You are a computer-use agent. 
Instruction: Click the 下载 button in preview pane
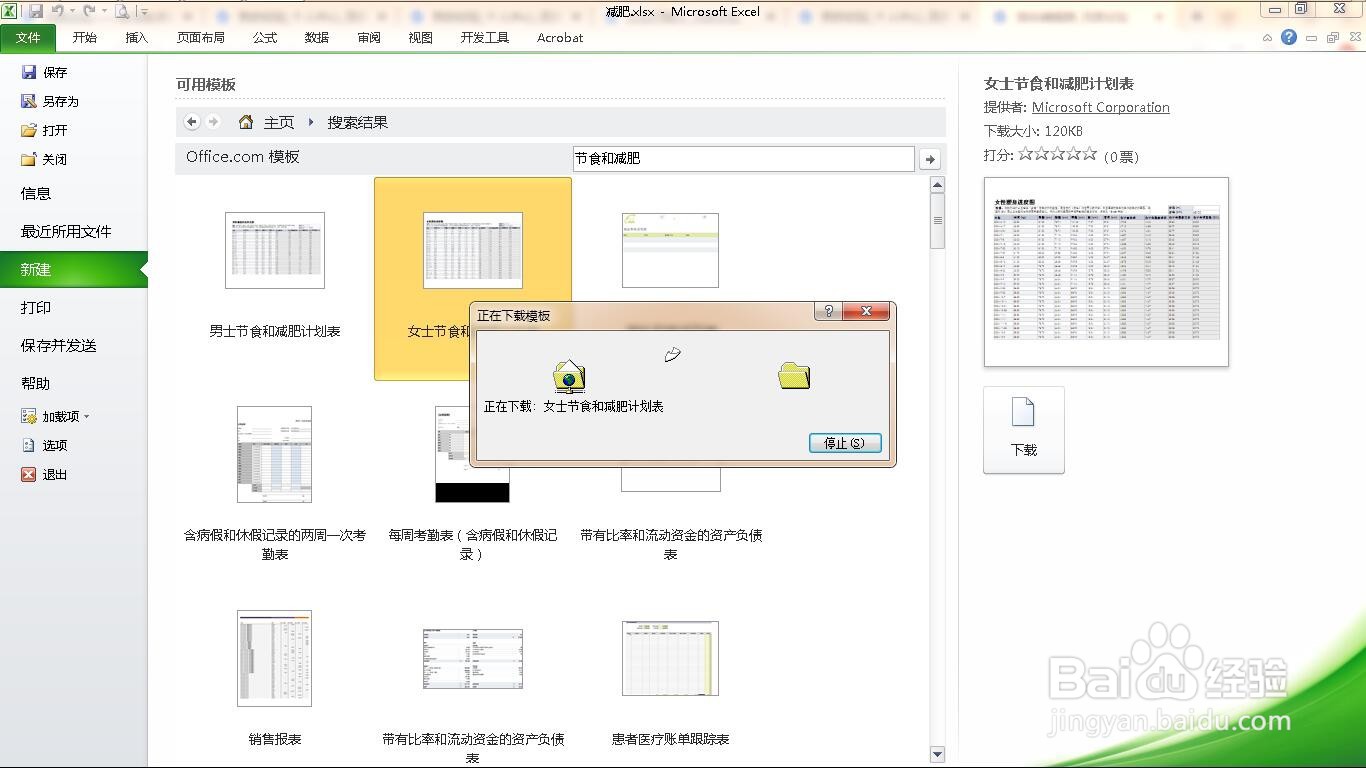(x=1024, y=430)
